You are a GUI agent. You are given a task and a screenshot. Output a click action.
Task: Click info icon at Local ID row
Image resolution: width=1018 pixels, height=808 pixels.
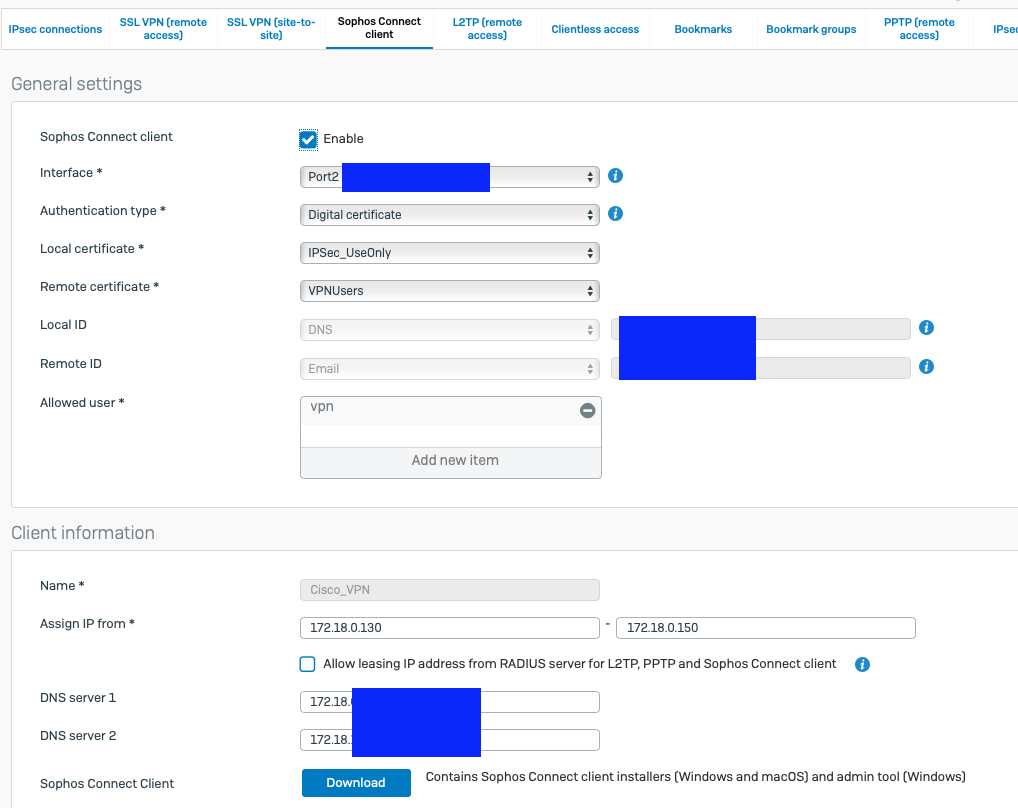[x=926, y=328]
